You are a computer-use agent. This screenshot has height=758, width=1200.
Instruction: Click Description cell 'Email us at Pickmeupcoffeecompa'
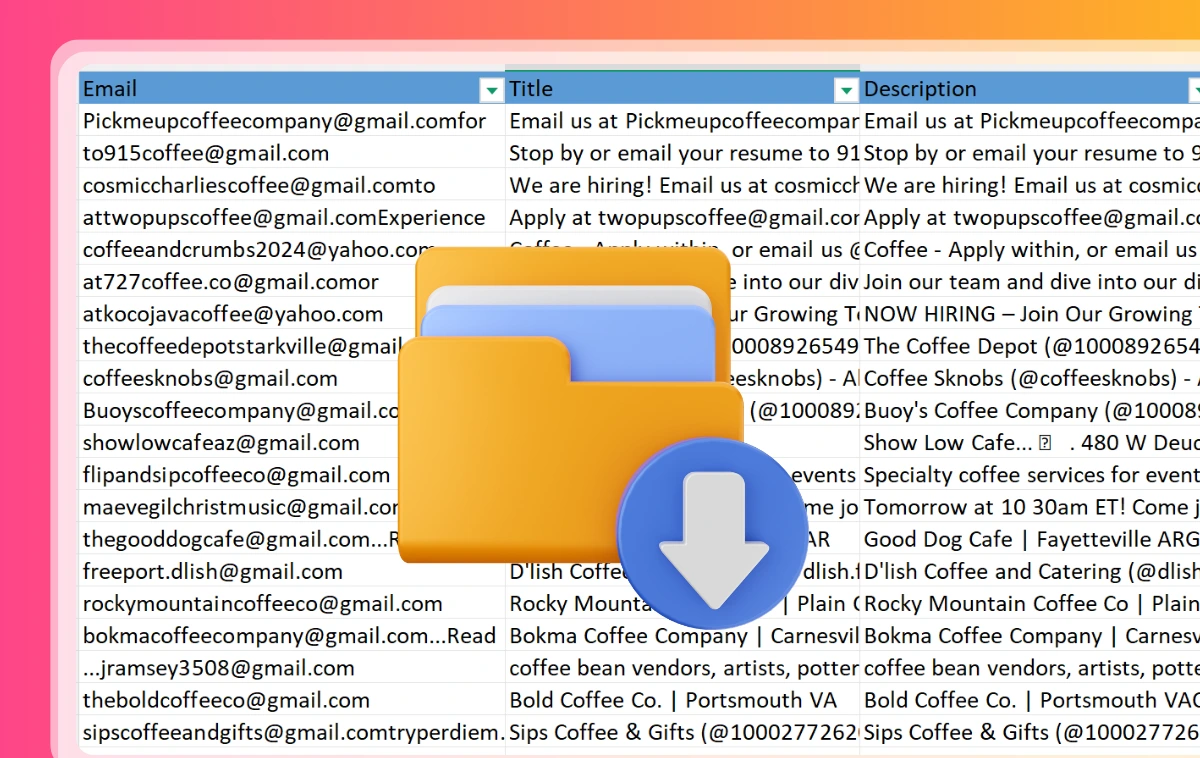pos(1030,121)
